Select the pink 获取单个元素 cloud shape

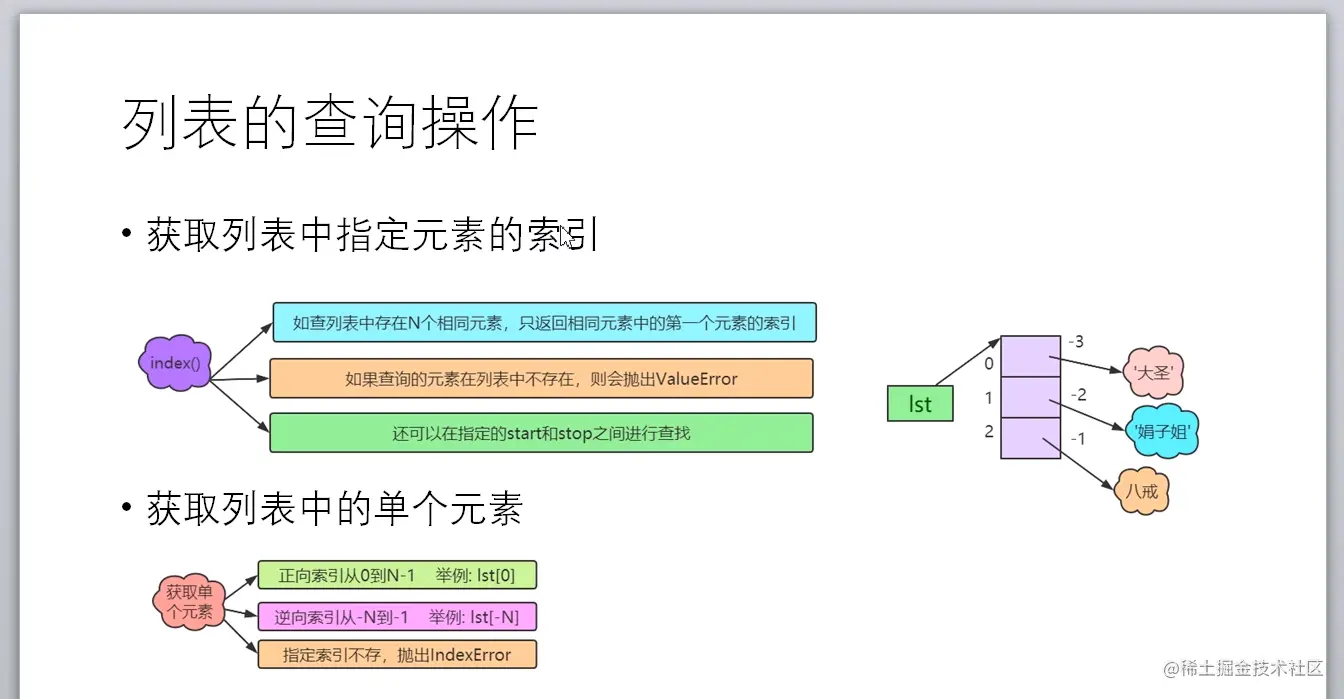coord(189,602)
